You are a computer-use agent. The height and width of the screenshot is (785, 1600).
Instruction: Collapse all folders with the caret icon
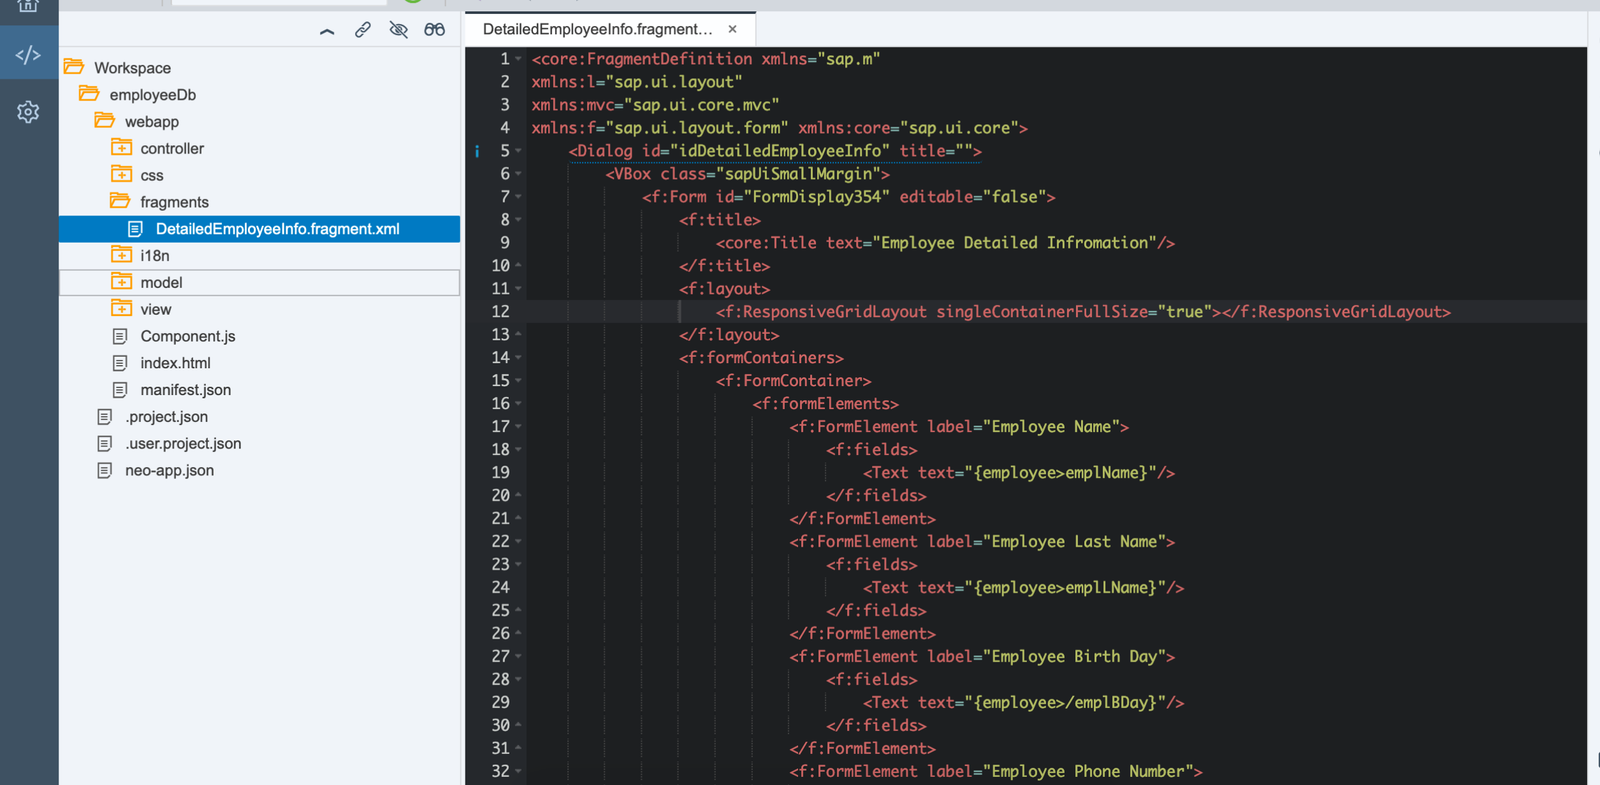pyautogui.click(x=327, y=30)
